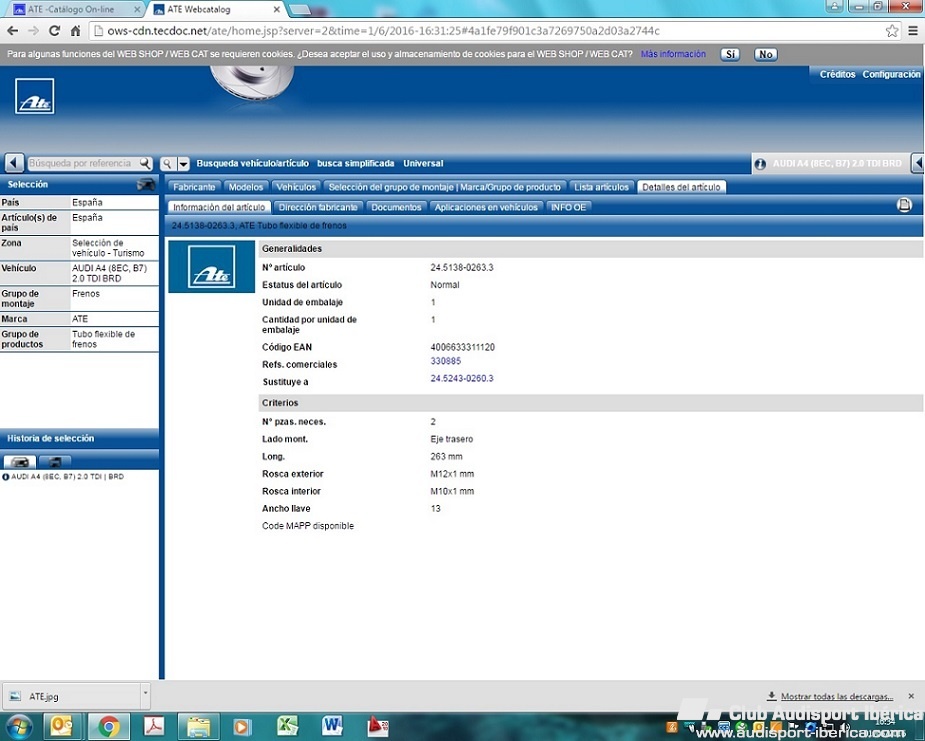The width and height of the screenshot is (925, 741).
Task: Go to the browser home page
Action: tap(75, 31)
